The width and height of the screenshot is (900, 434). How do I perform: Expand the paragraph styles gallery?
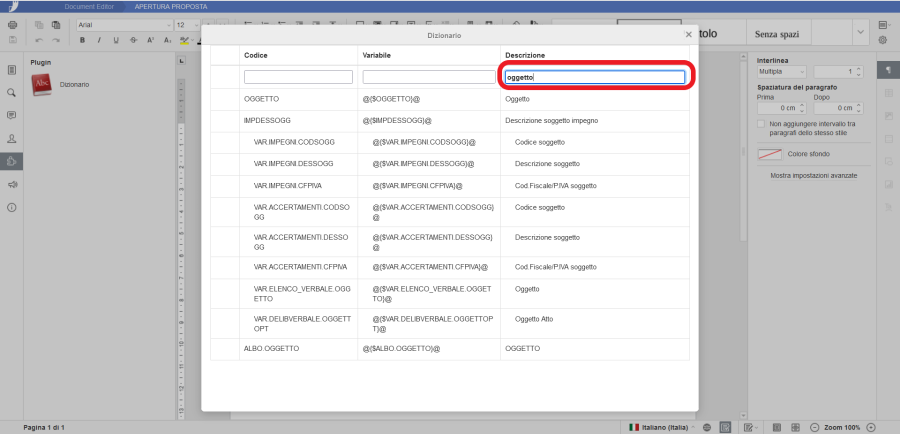860,33
